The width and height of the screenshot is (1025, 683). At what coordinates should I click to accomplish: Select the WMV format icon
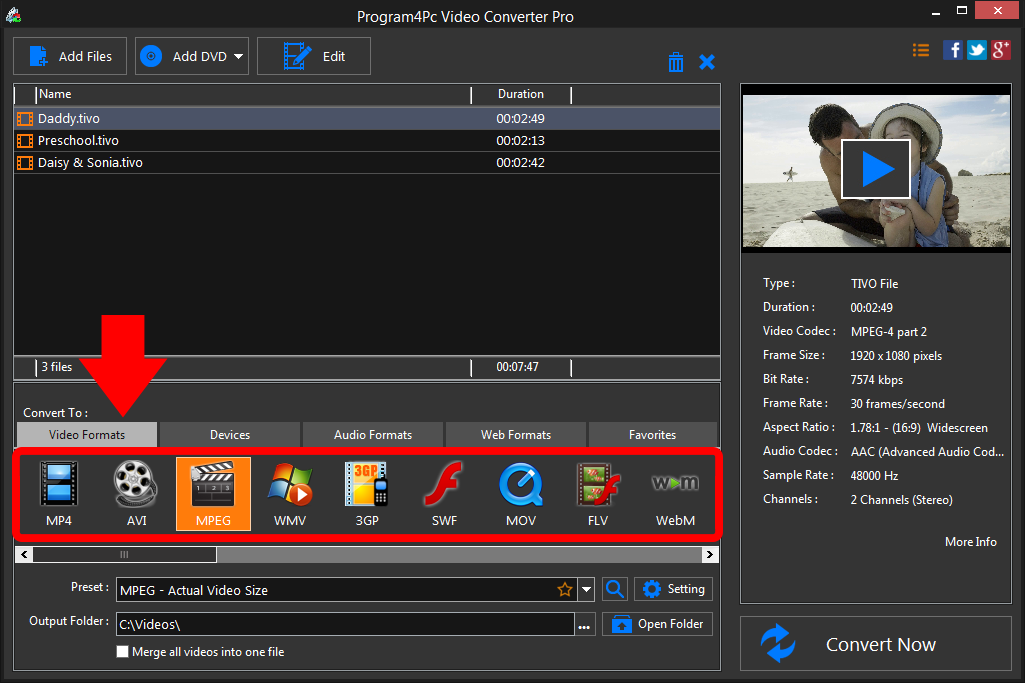click(290, 493)
